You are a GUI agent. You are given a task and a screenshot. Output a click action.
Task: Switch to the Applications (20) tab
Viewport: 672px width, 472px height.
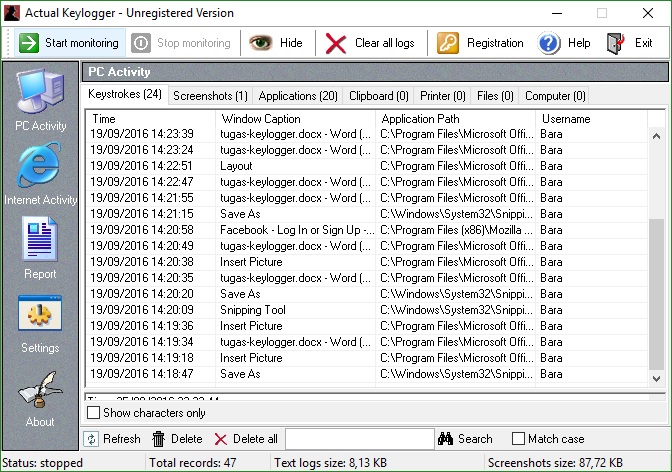[x=298, y=96]
